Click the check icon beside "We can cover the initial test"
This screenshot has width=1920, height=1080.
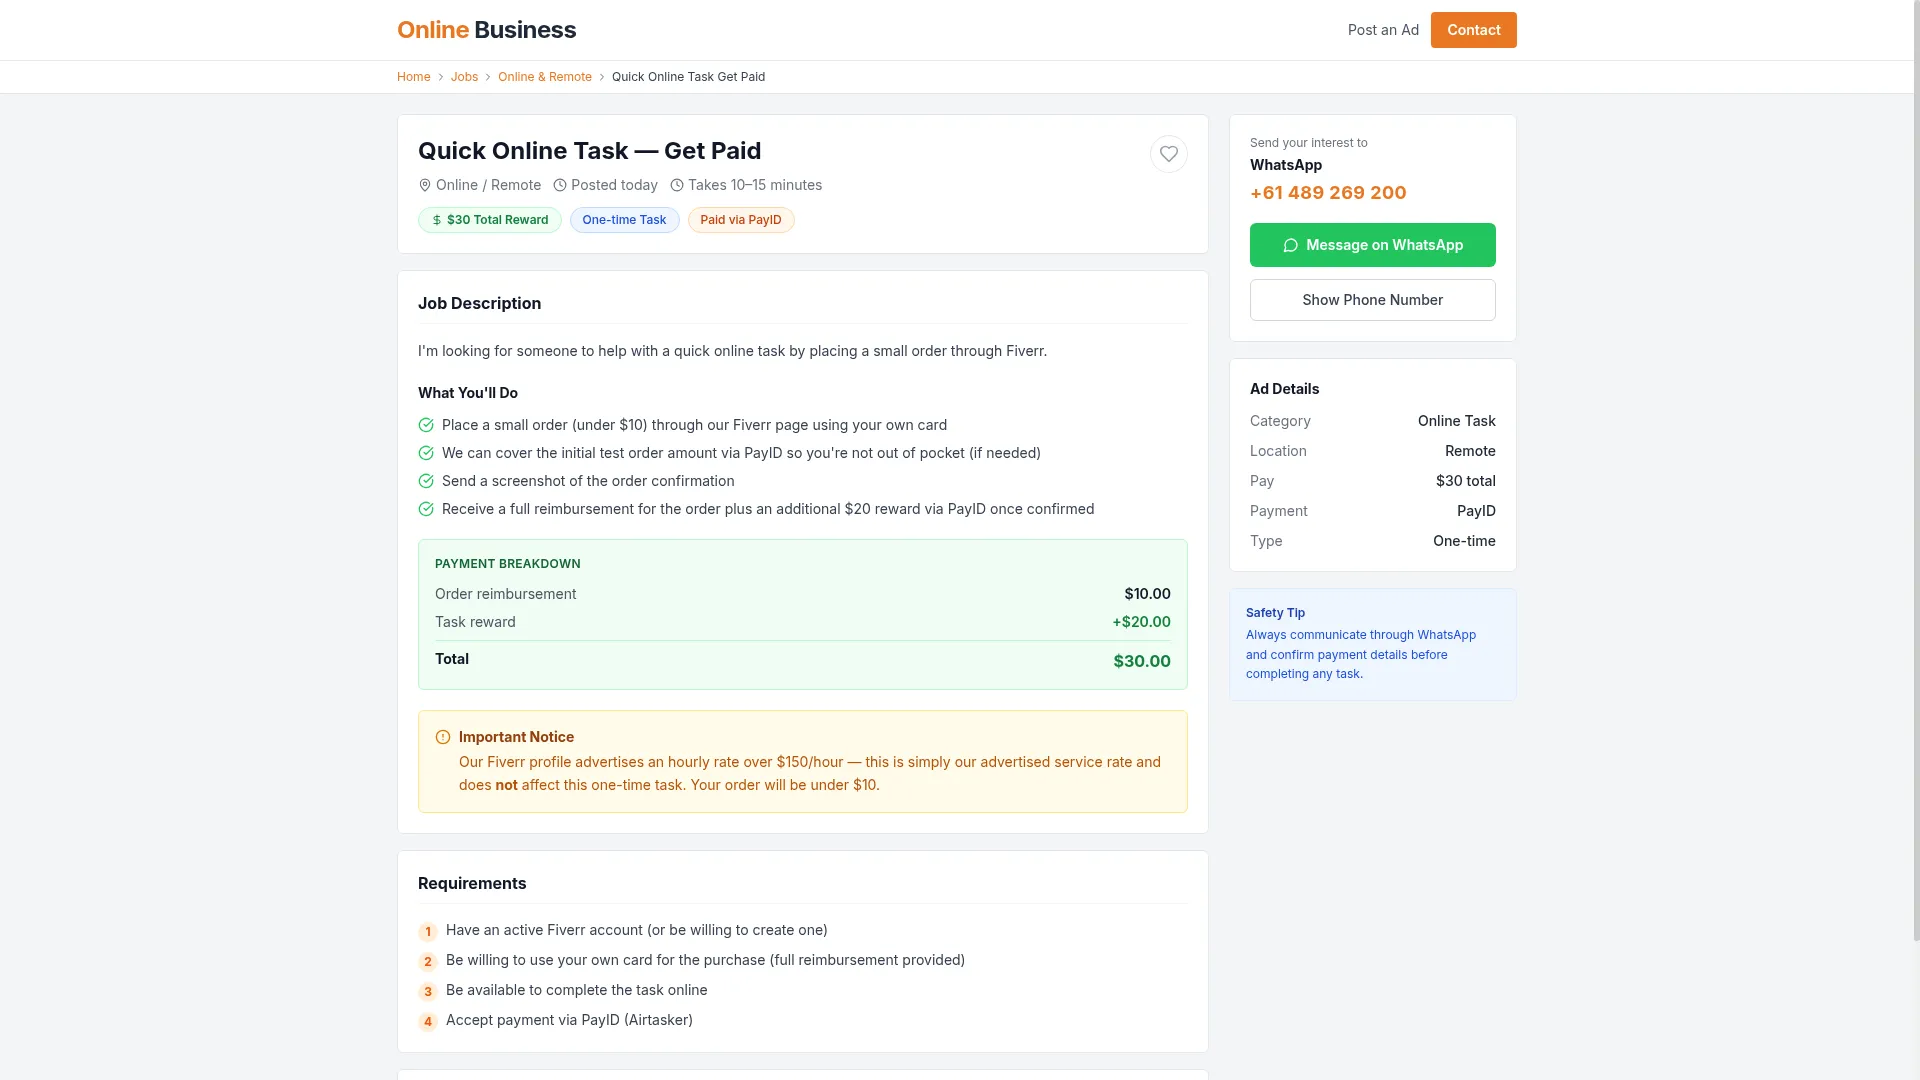coord(426,453)
